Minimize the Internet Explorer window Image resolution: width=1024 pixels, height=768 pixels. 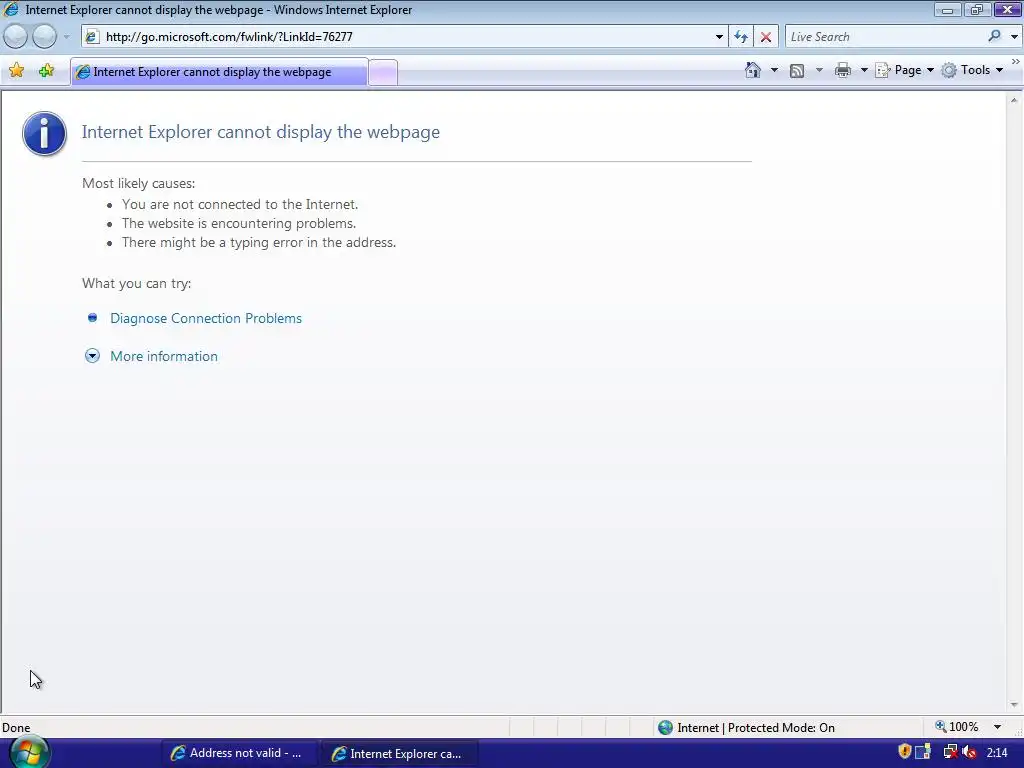947,10
